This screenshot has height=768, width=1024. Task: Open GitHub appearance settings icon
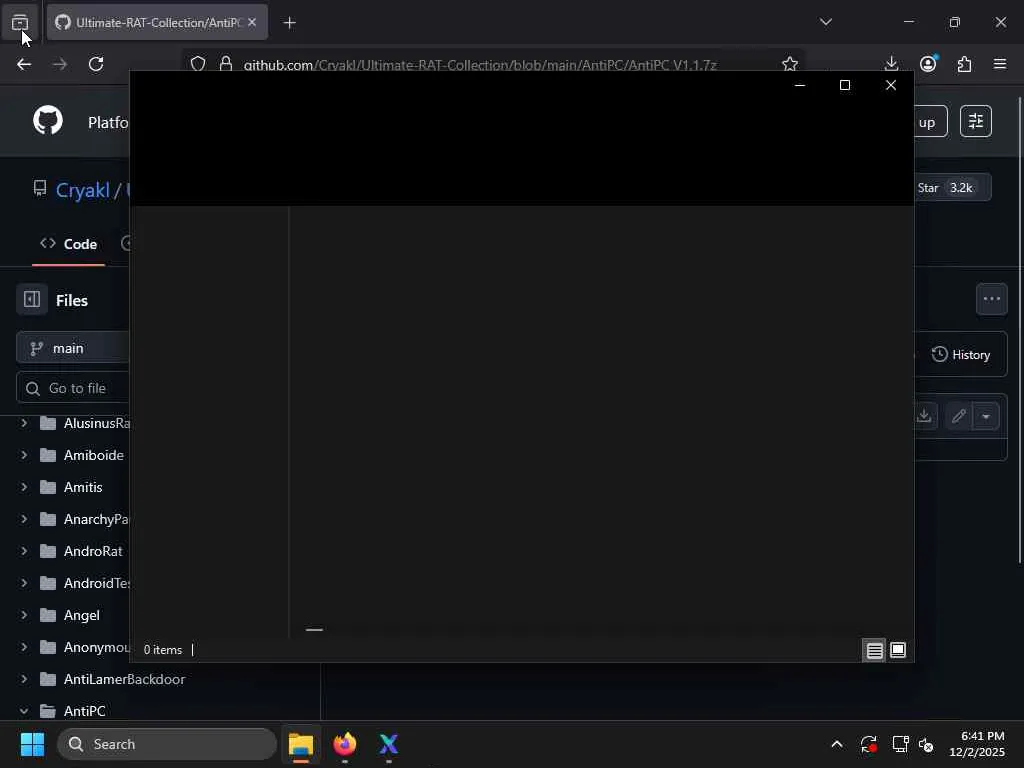tap(976, 121)
